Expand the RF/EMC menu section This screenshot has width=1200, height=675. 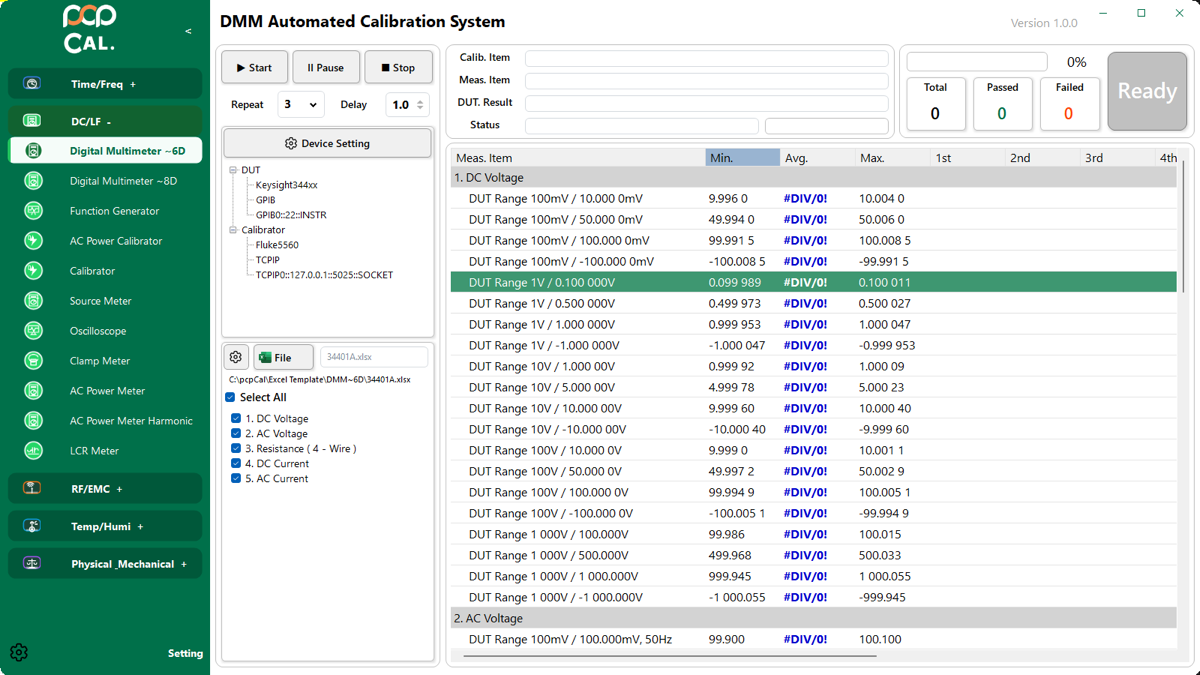click(104, 489)
